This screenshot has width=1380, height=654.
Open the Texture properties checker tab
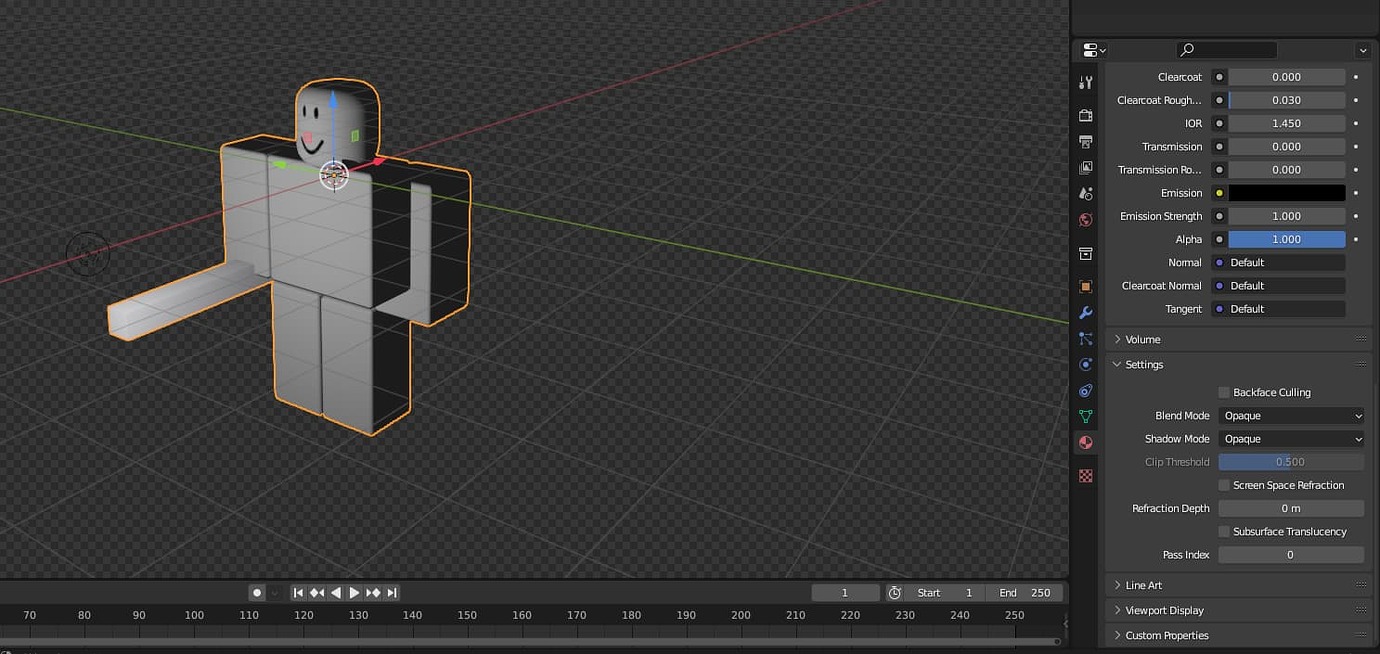click(x=1086, y=476)
